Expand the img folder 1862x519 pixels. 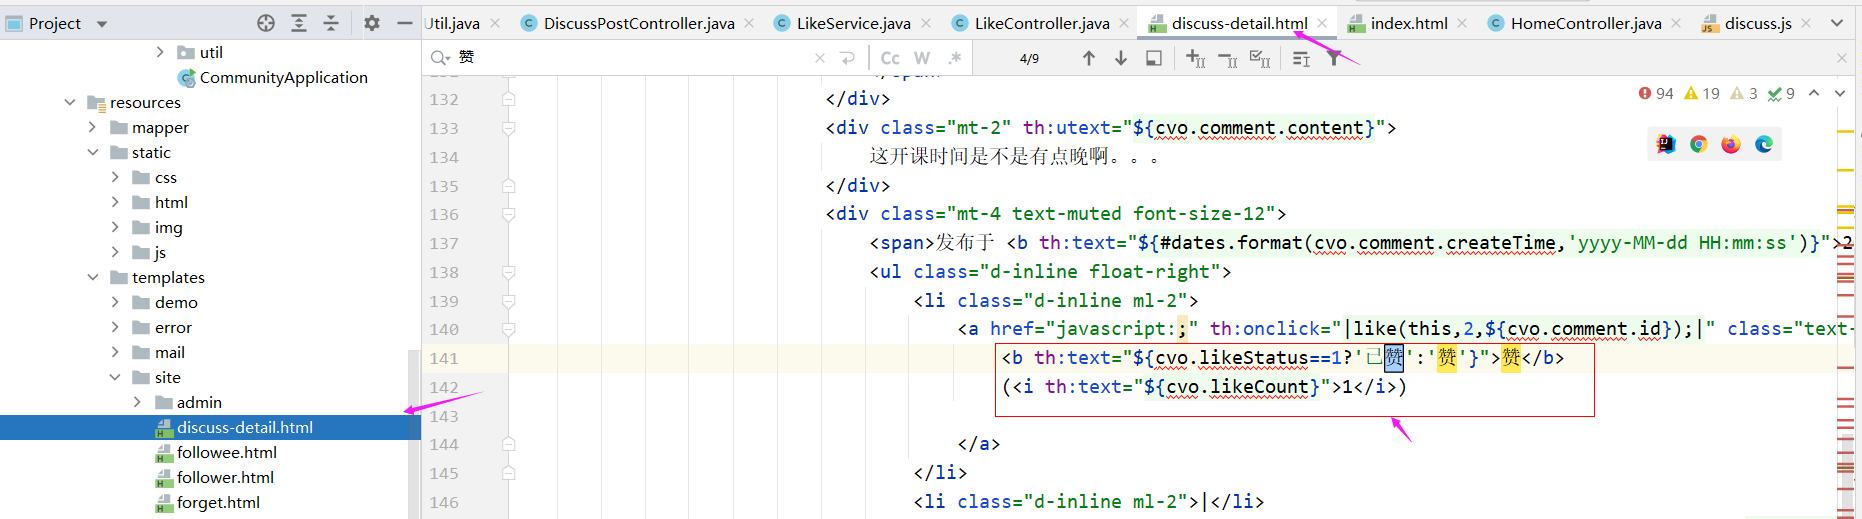(x=115, y=227)
